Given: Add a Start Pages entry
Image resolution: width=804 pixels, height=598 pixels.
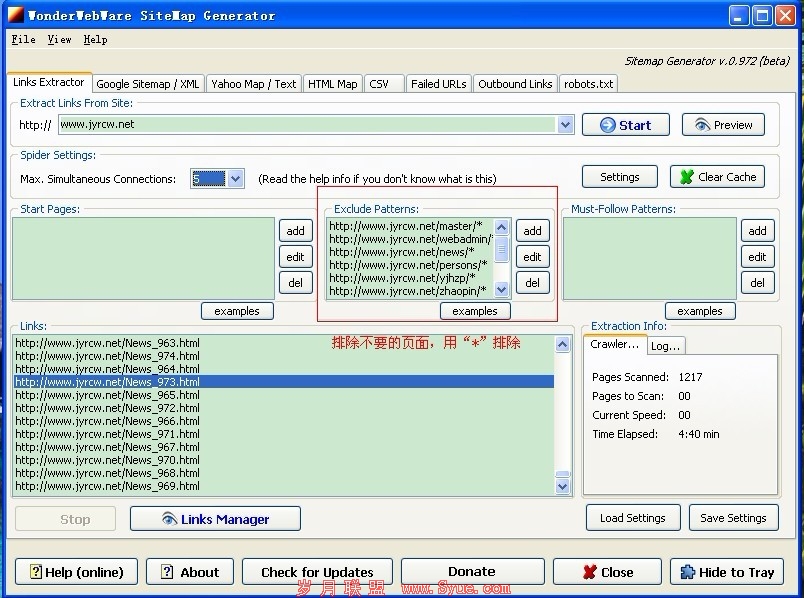Looking at the screenshot, I should (x=295, y=231).
